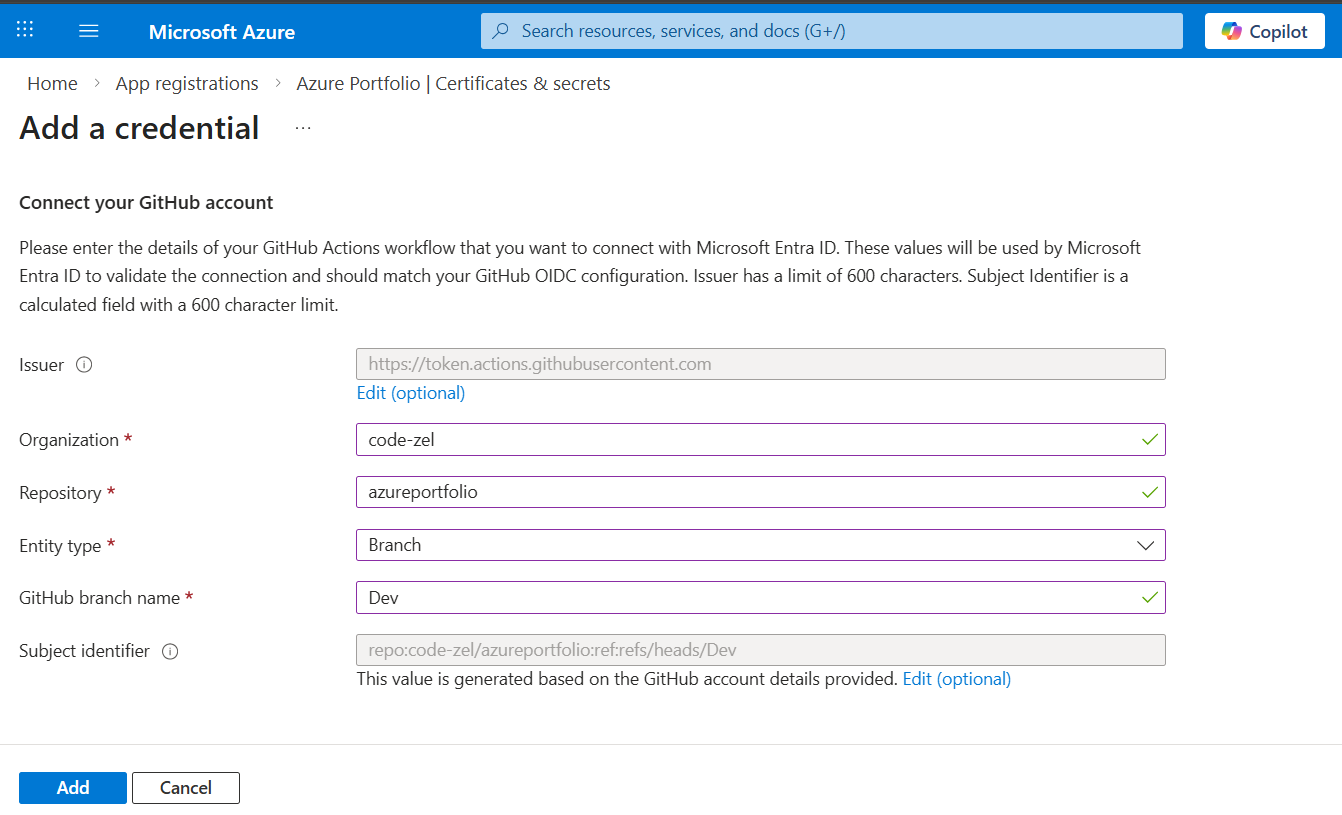Open App registrations from the breadcrumb trail

pos(186,83)
